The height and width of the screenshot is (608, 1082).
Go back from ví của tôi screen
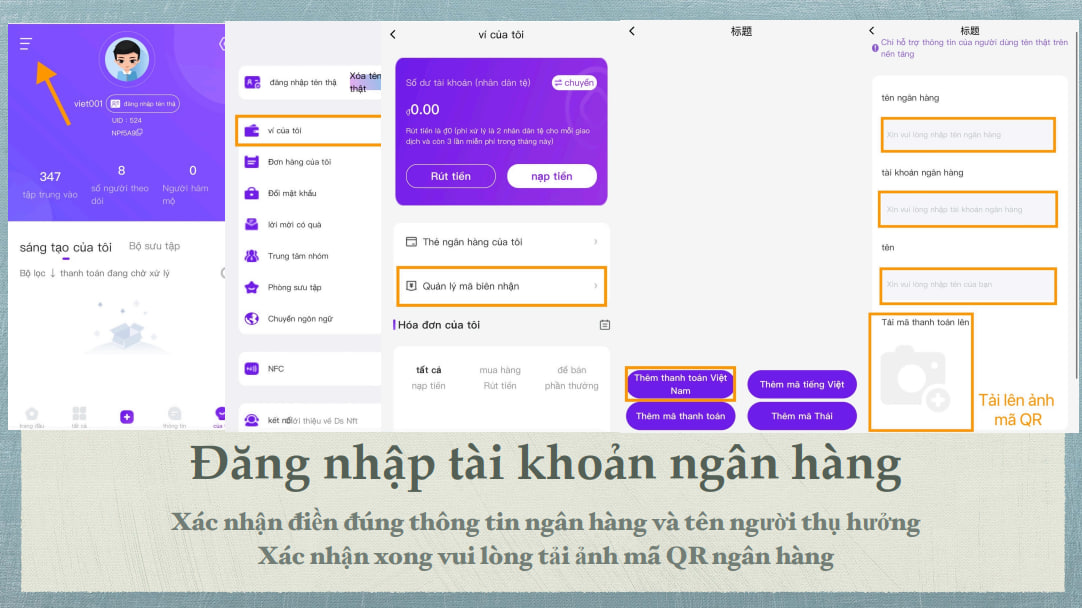[393, 35]
